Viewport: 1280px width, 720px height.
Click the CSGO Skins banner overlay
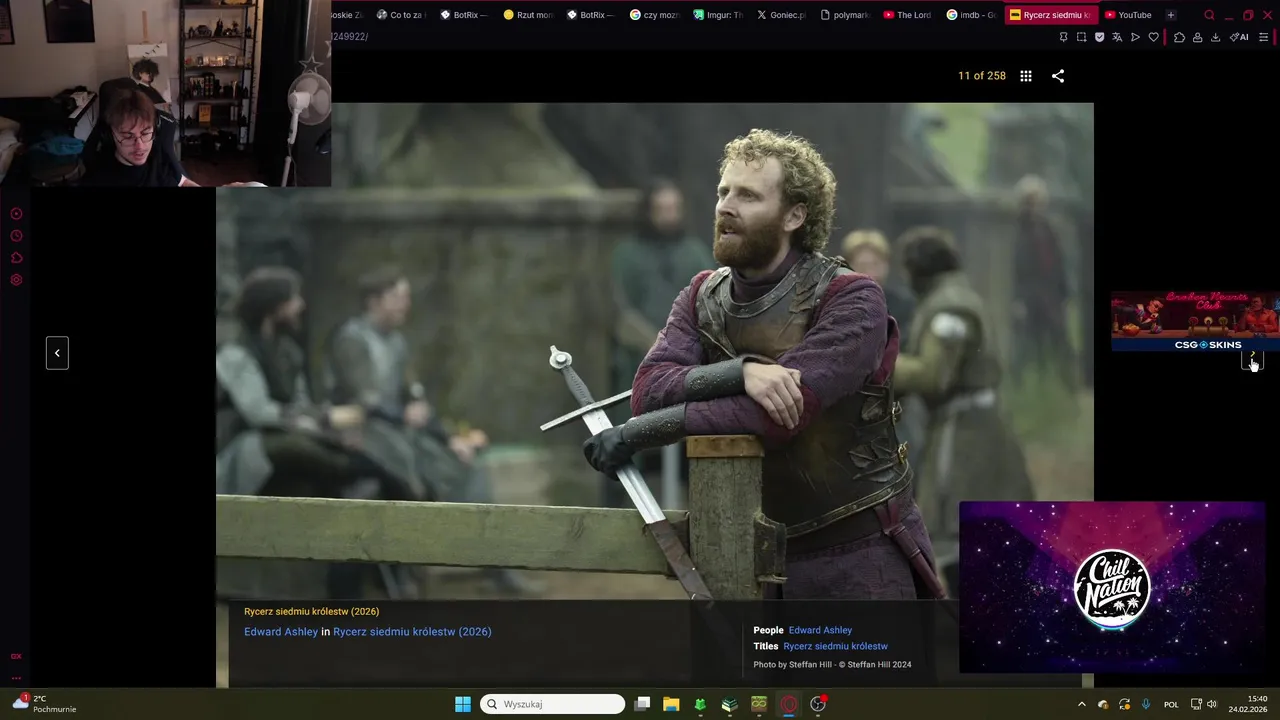pos(1195,321)
